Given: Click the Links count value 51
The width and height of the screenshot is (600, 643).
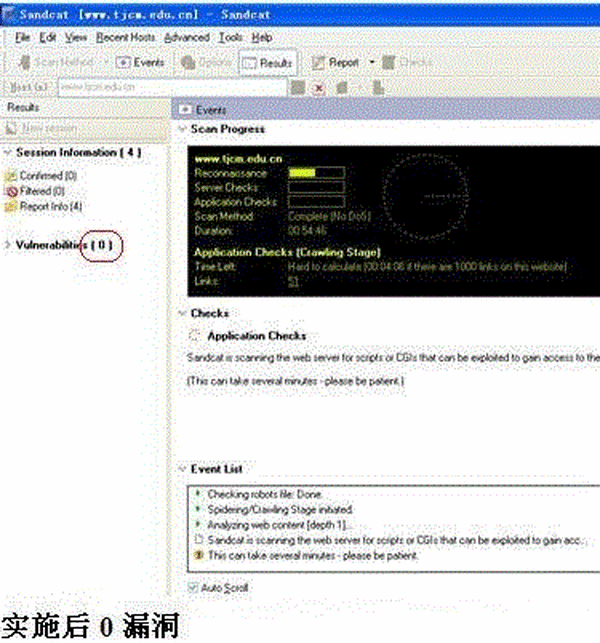Looking at the screenshot, I should click(x=293, y=281).
